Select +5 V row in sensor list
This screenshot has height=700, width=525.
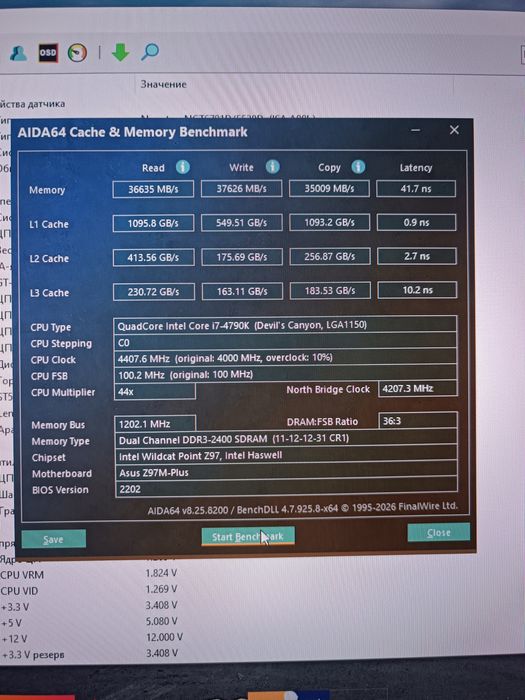(89, 622)
